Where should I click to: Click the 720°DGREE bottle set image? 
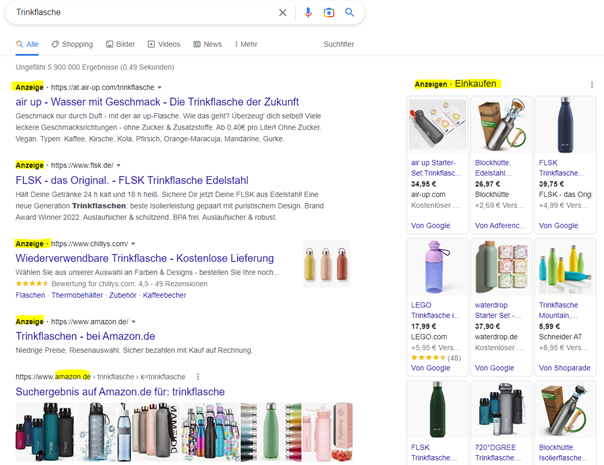pyautogui.click(x=502, y=409)
